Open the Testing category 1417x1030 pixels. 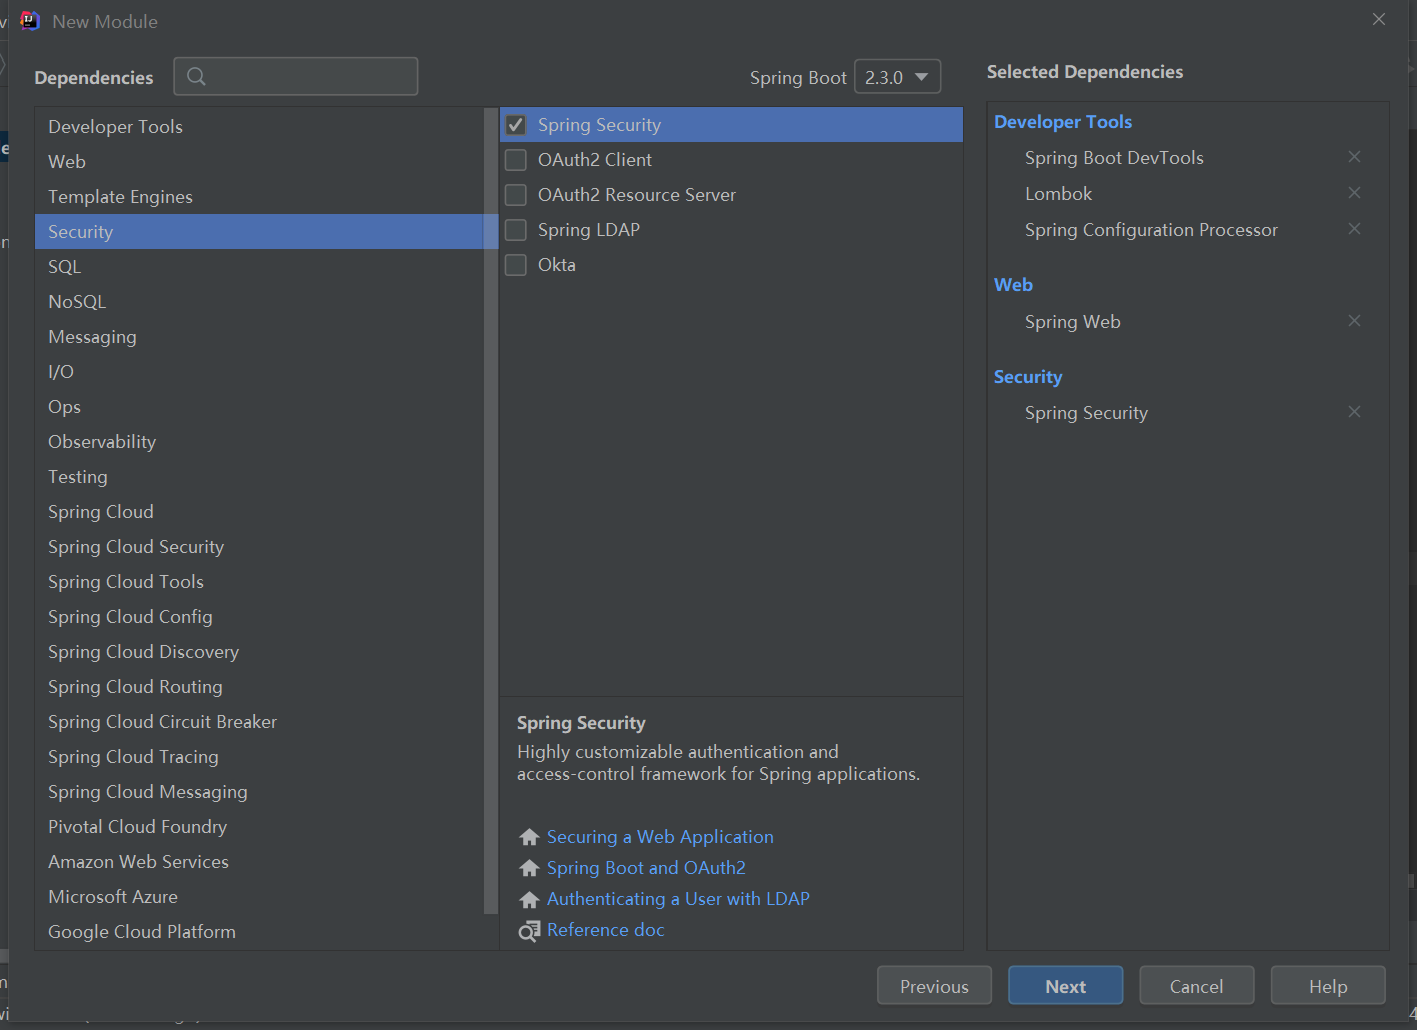(259, 477)
